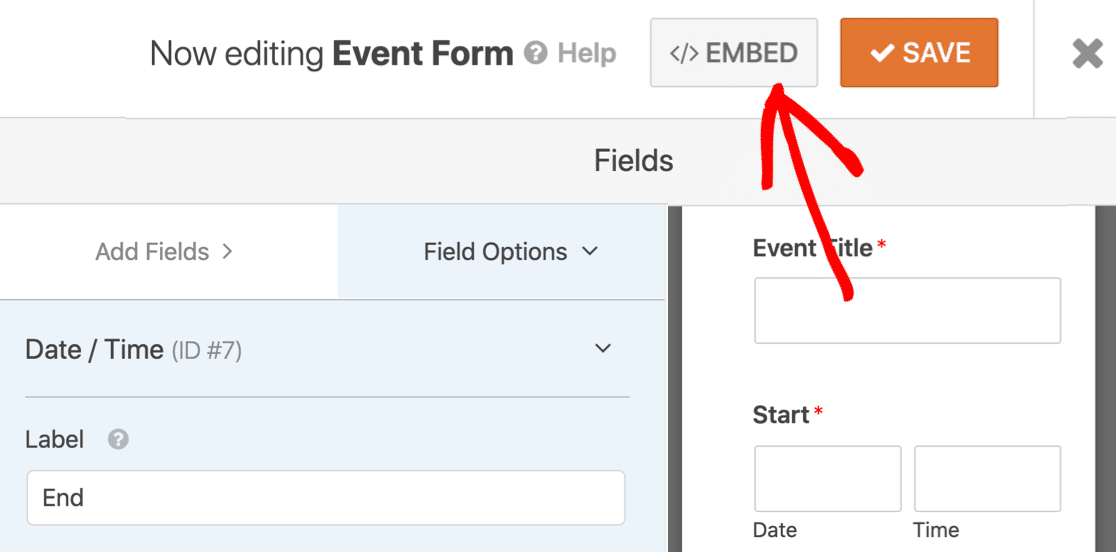Click the Date / Time (ID #7) heading
The width and height of the screenshot is (1116, 552).
(133, 350)
